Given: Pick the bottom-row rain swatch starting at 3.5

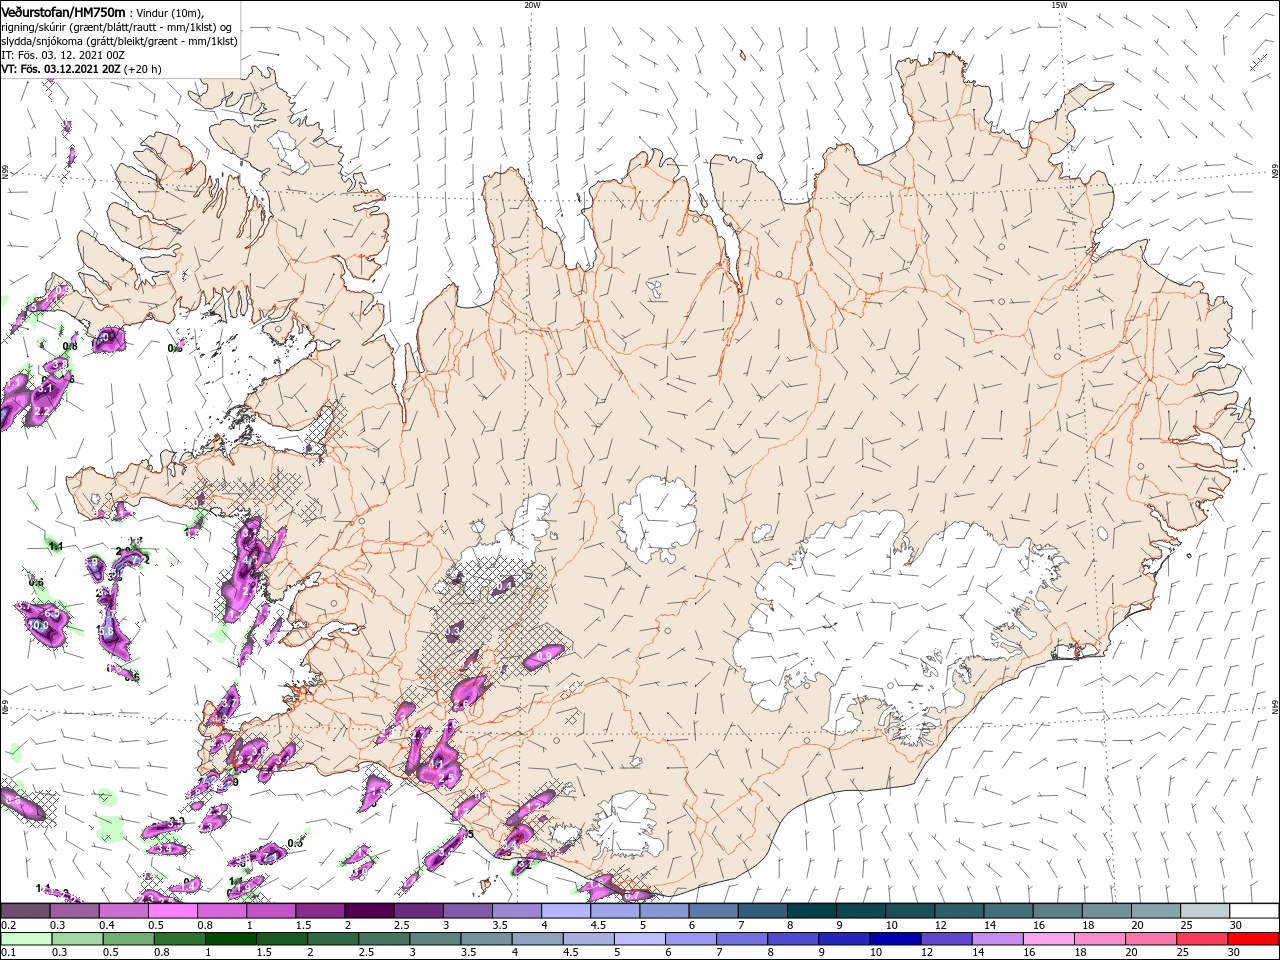Looking at the screenshot, I should click(x=484, y=939).
